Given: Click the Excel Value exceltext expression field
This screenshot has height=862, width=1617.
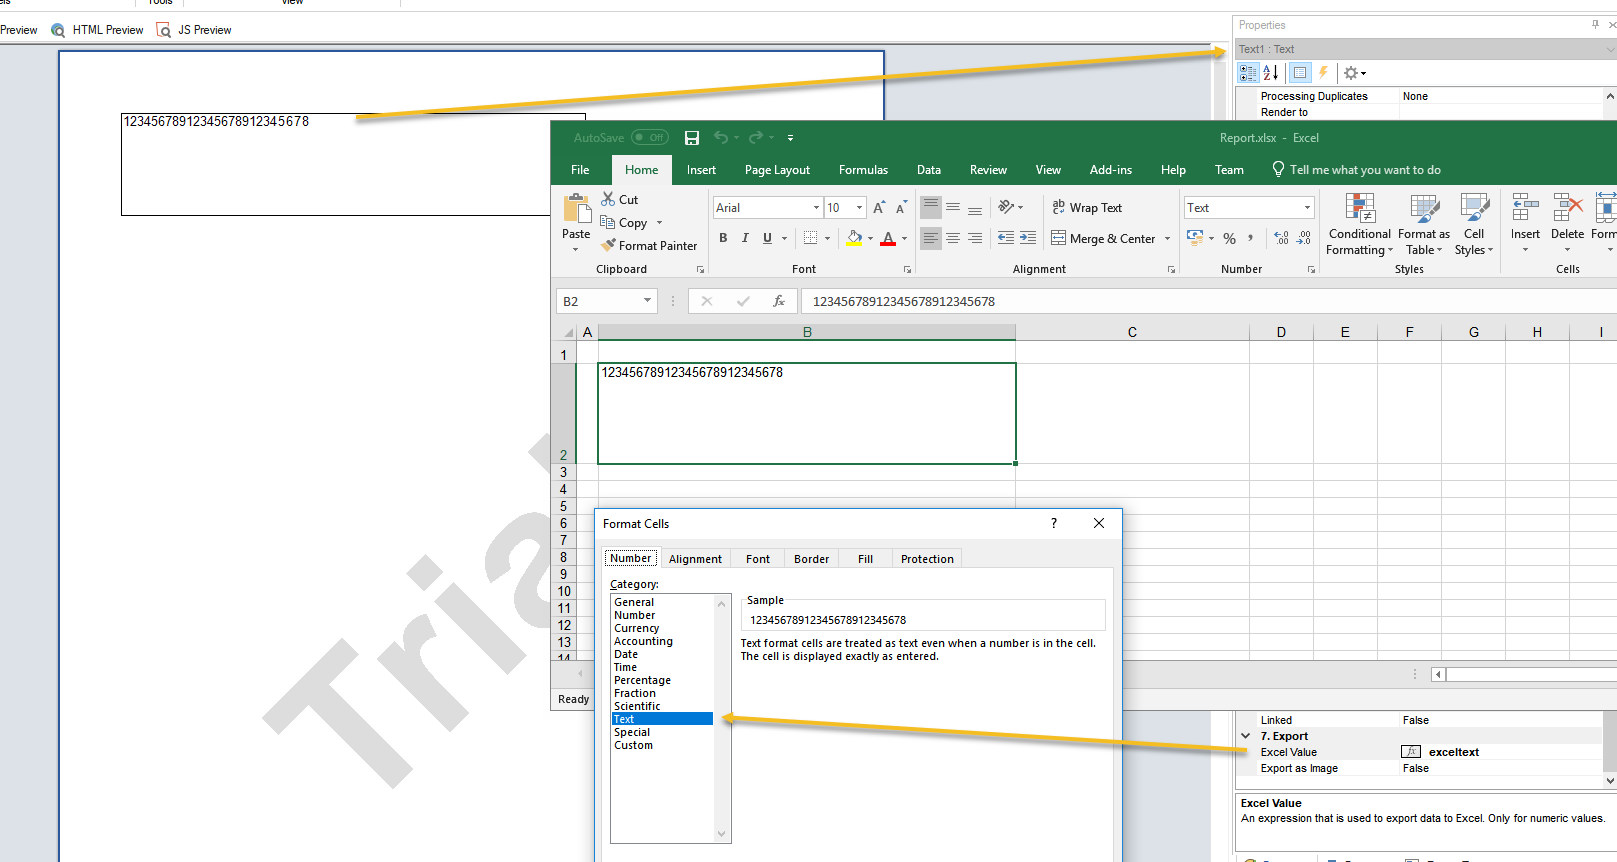Looking at the screenshot, I should coord(1500,752).
